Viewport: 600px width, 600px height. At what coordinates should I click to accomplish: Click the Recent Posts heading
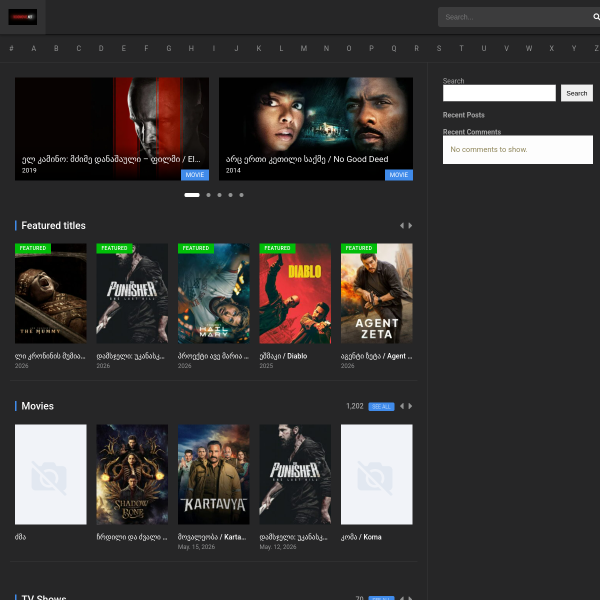[463, 115]
